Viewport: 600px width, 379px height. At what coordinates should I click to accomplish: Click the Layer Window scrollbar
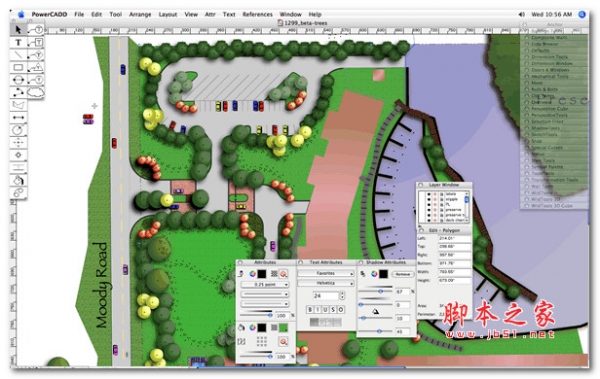(x=467, y=207)
